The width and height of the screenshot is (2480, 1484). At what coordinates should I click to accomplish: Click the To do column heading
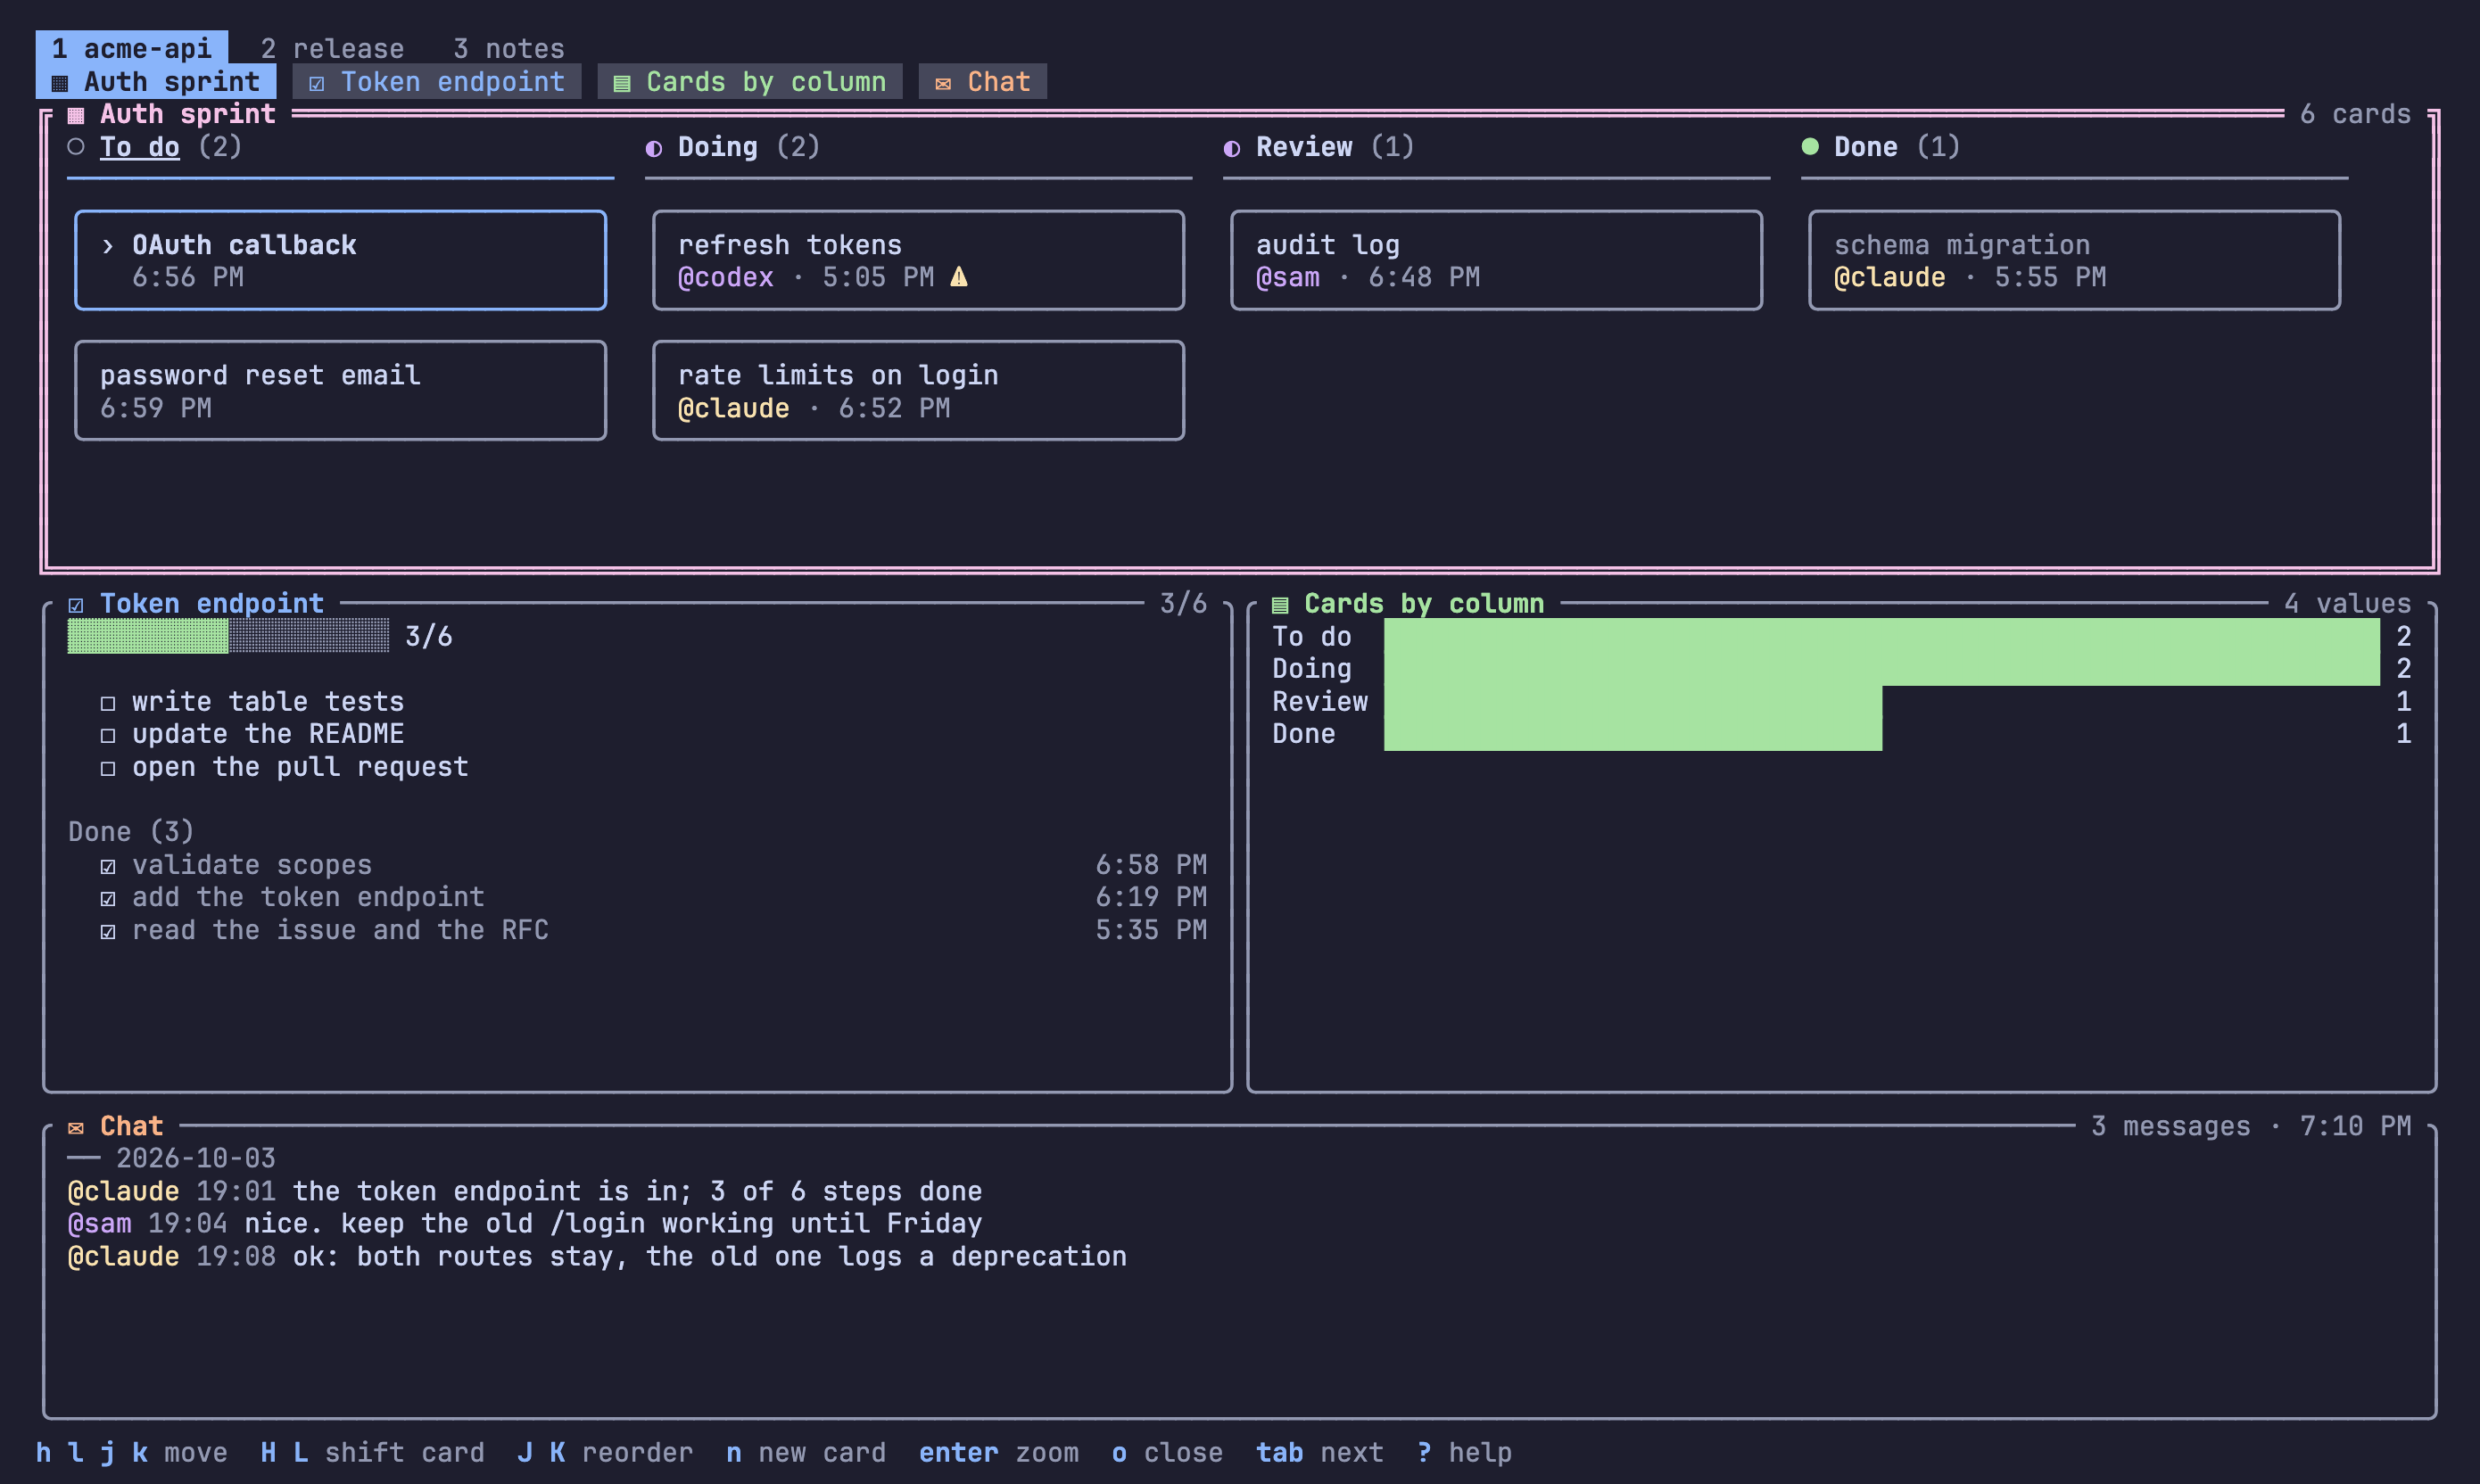click(140, 147)
